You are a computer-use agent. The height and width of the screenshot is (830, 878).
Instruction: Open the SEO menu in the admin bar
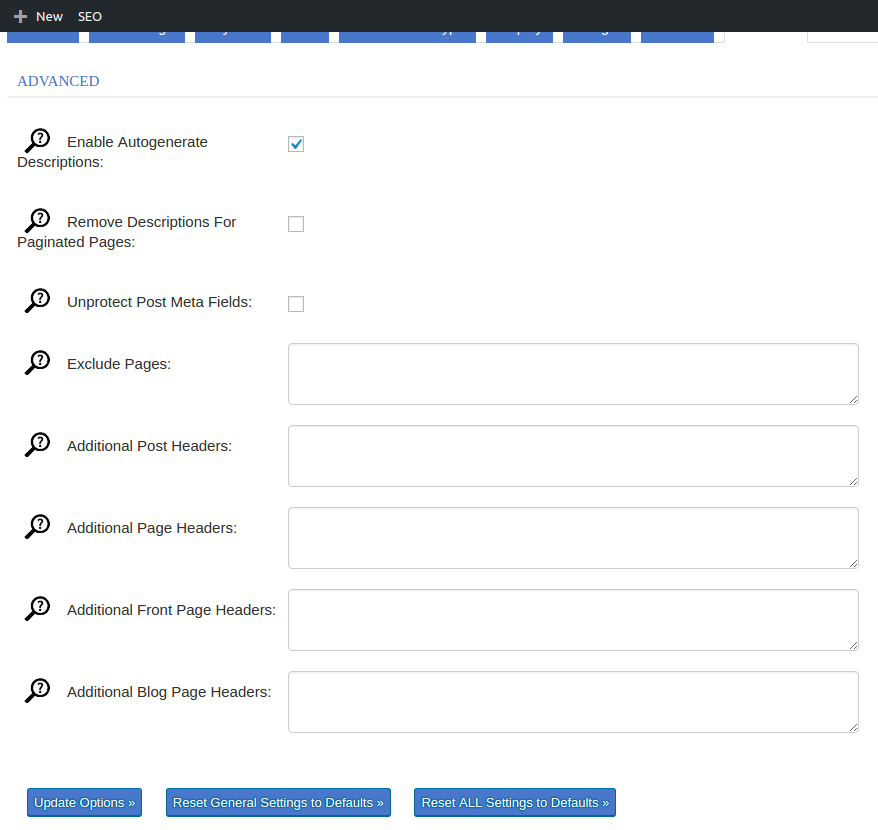coord(90,16)
